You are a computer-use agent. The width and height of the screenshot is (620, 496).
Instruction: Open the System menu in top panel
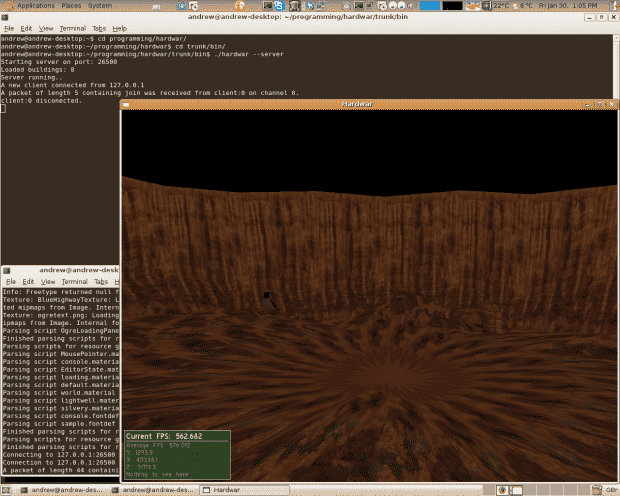(x=100, y=5)
